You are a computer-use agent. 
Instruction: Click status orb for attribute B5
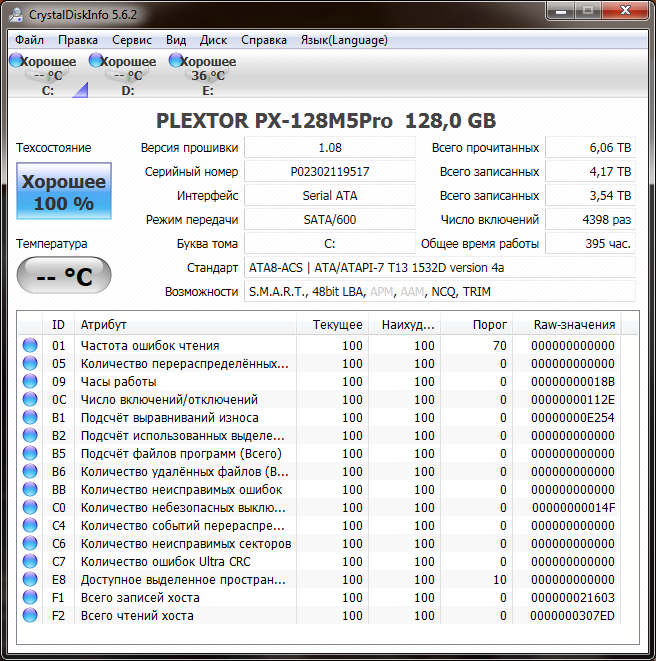(30, 454)
